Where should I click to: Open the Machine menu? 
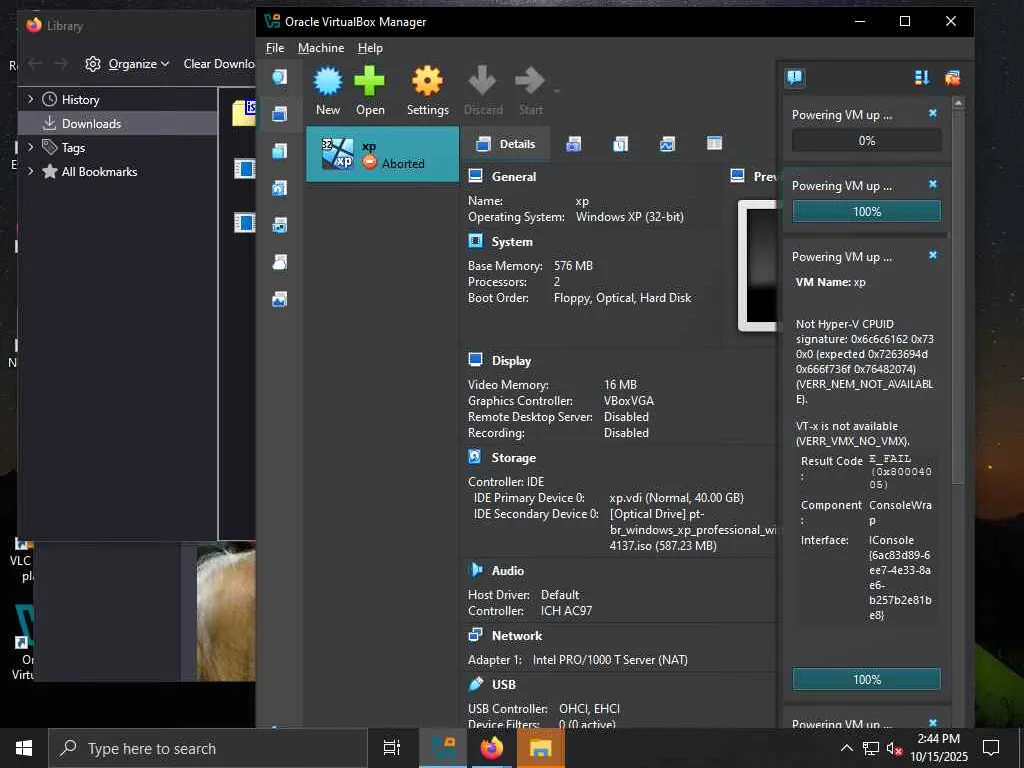[x=321, y=48]
